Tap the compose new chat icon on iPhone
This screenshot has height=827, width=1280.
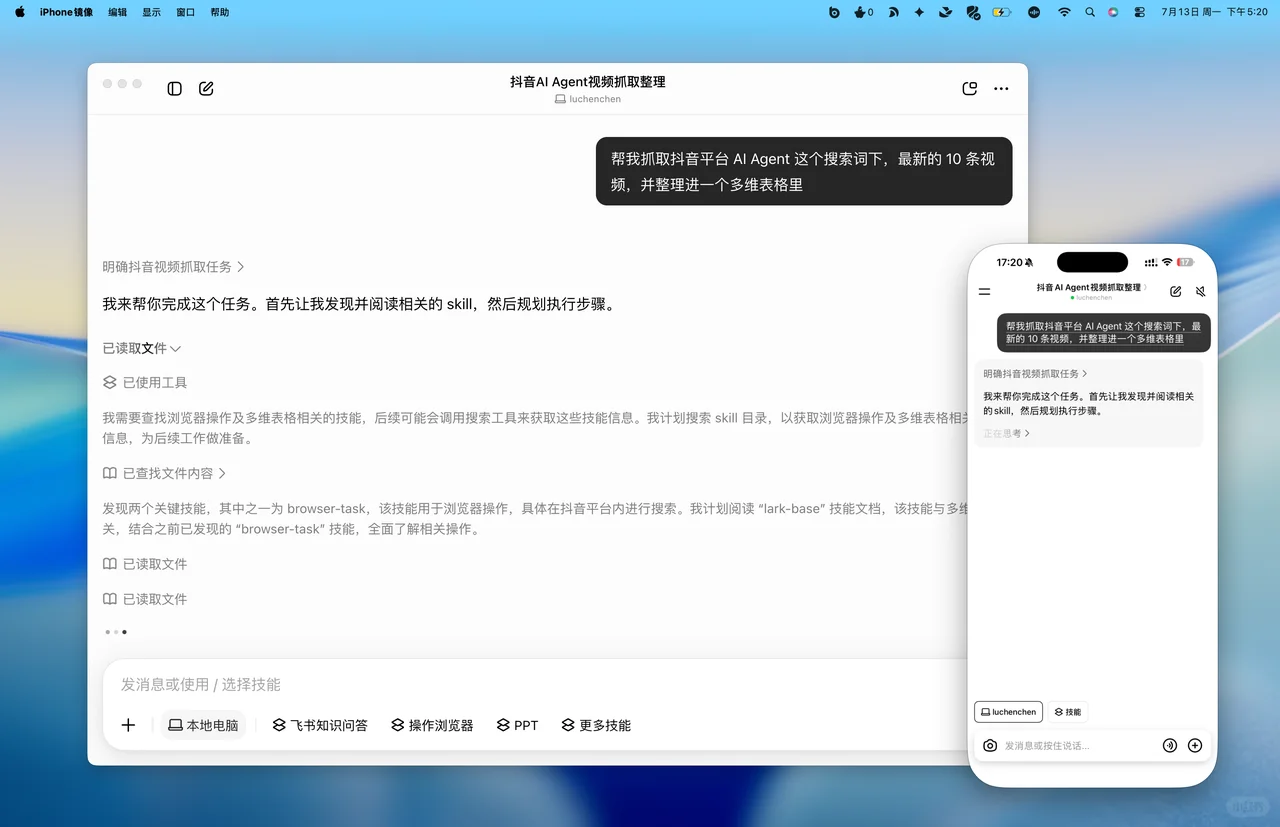coord(1176,292)
